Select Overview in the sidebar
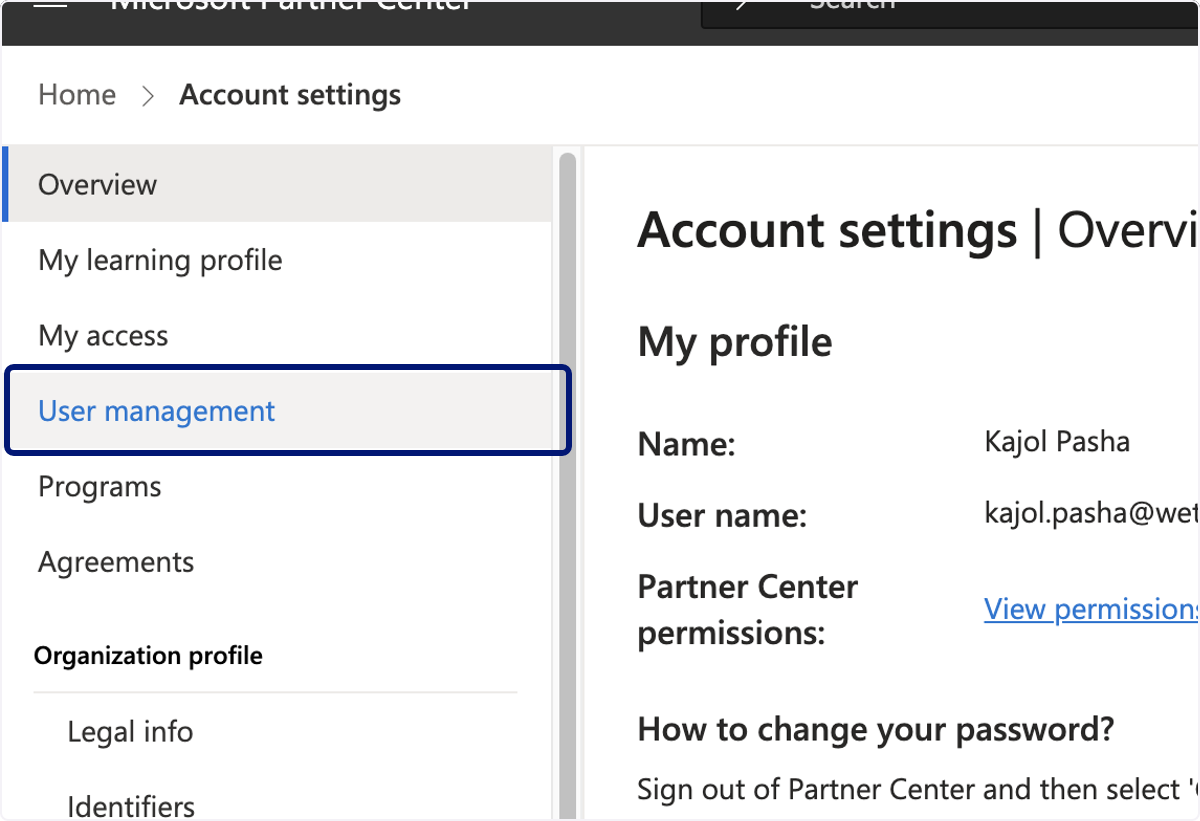The height and width of the screenshot is (821, 1200). (277, 184)
